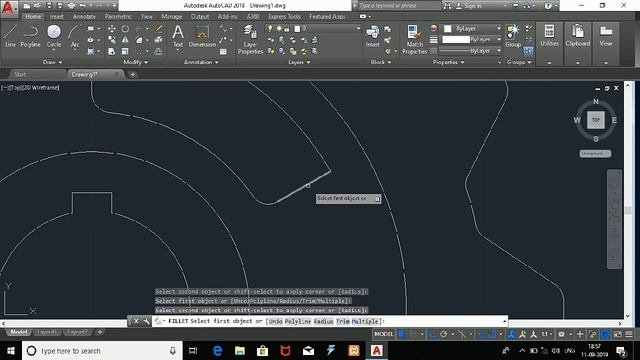Click the Scale tool icon

125,51
